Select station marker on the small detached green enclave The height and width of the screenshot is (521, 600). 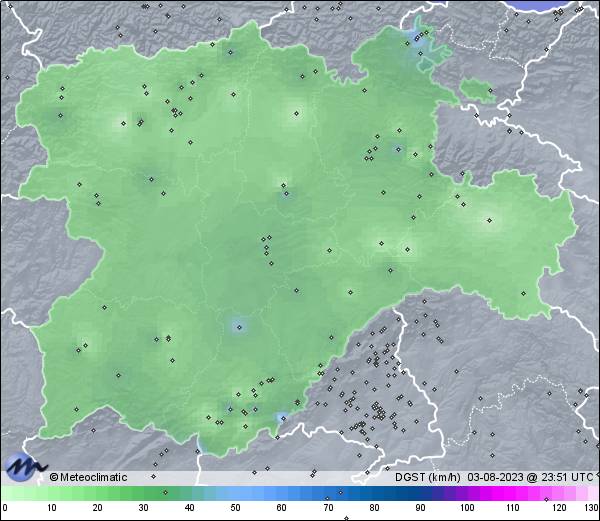pyautogui.click(x=491, y=91)
